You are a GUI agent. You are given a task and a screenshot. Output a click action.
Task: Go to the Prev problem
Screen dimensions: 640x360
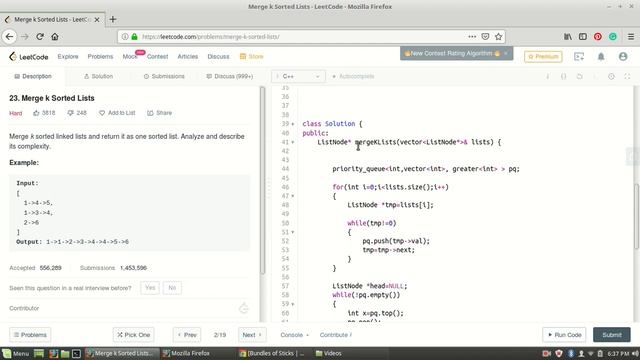187,335
